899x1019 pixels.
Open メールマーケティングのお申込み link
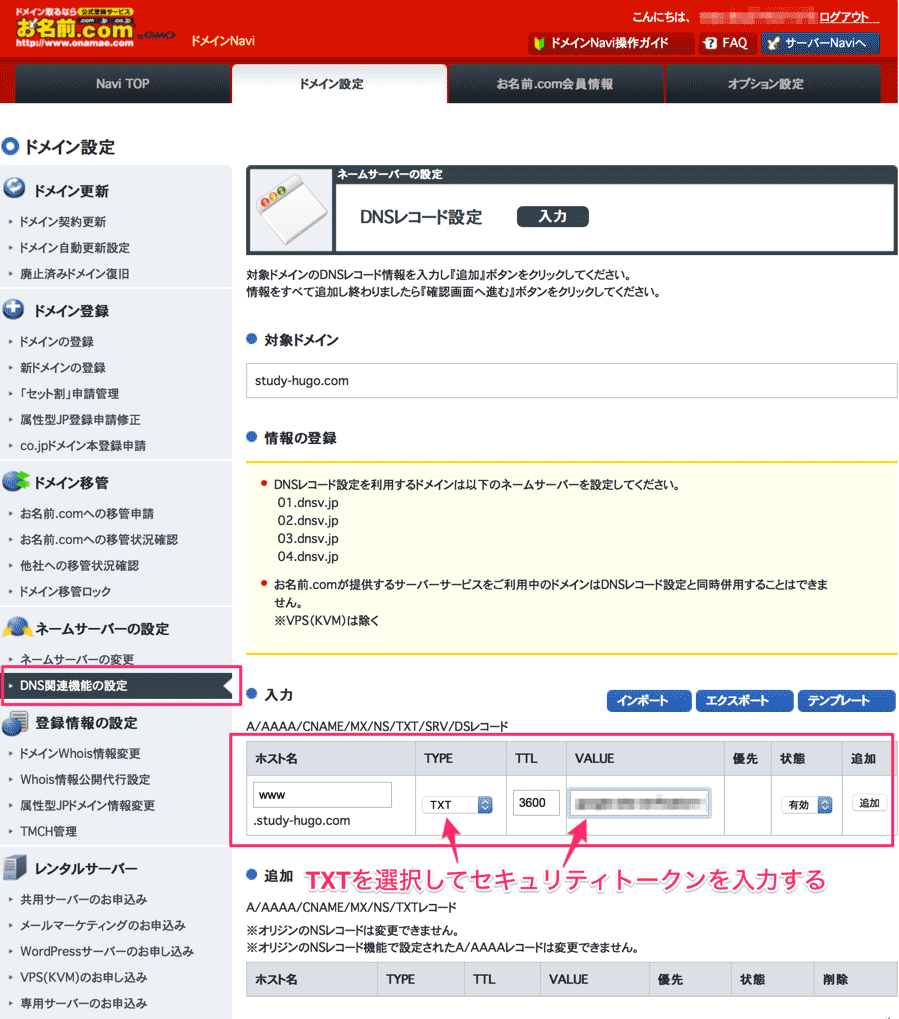(x=103, y=925)
